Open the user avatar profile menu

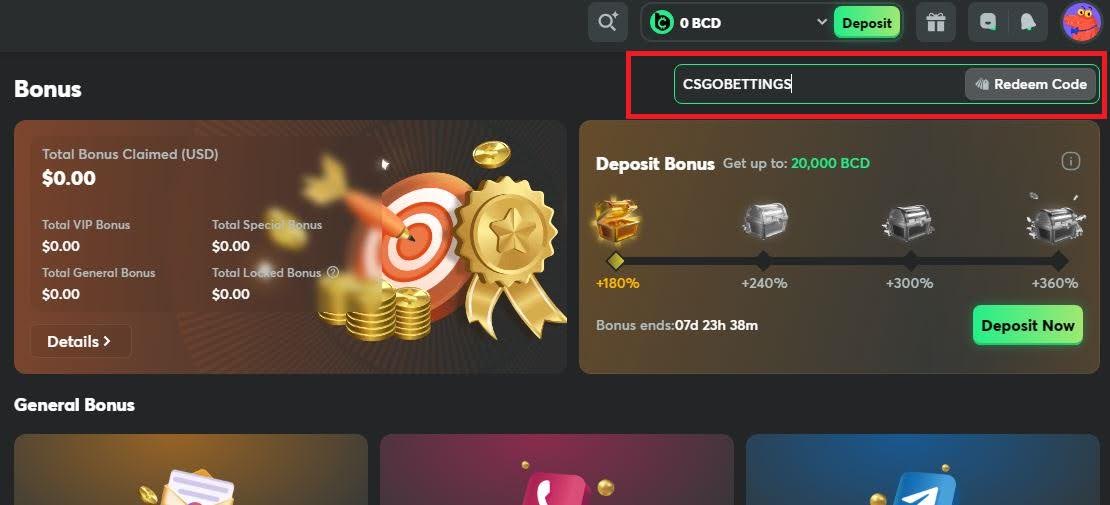(x=1082, y=22)
